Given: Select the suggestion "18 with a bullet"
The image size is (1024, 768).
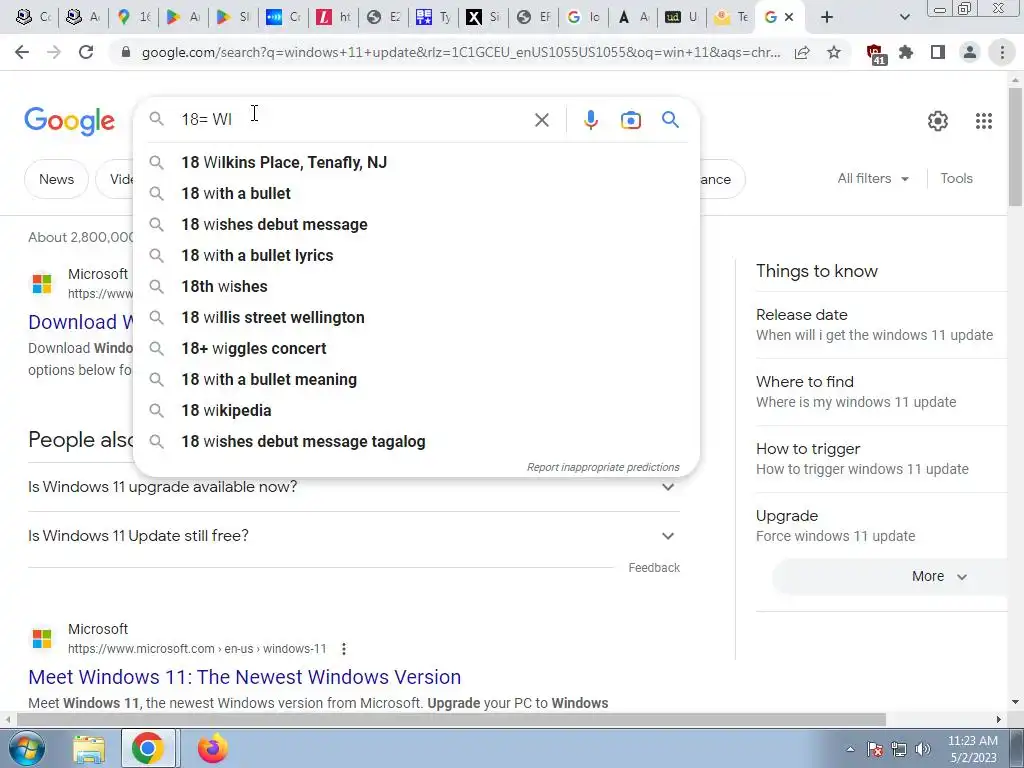Looking at the screenshot, I should pyautogui.click(x=416, y=193).
